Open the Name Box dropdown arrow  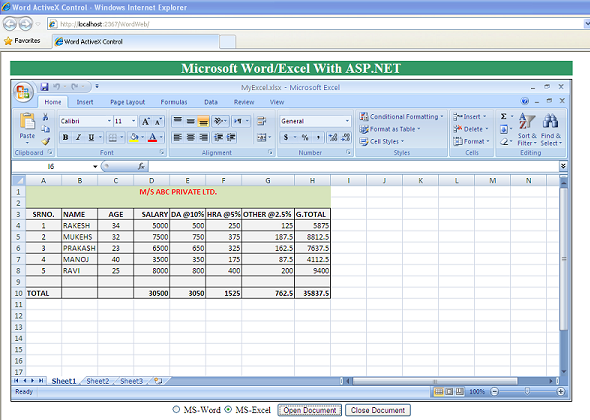(x=95, y=166)
